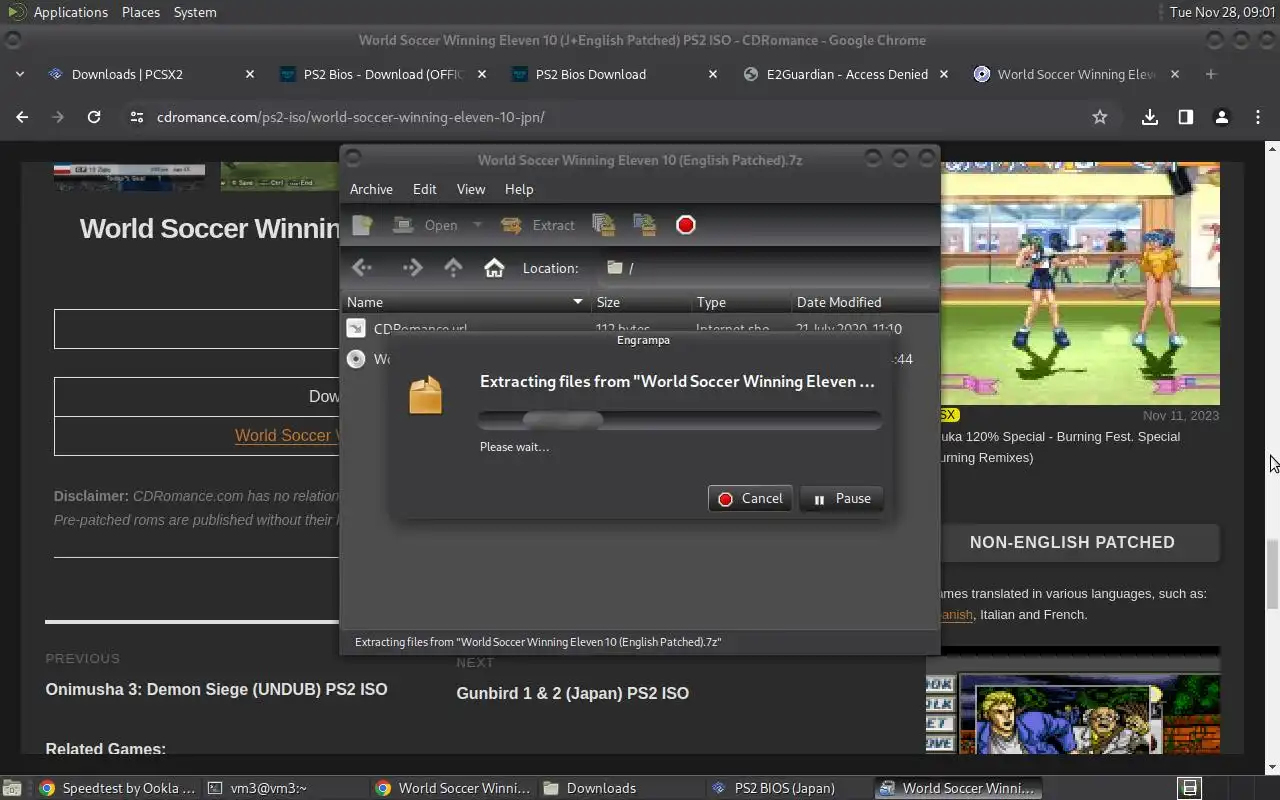Image resolution: width=1280 pixels, height=800 pixels.
Task: Sort files by Size column
Action: (x=641, y=302)
